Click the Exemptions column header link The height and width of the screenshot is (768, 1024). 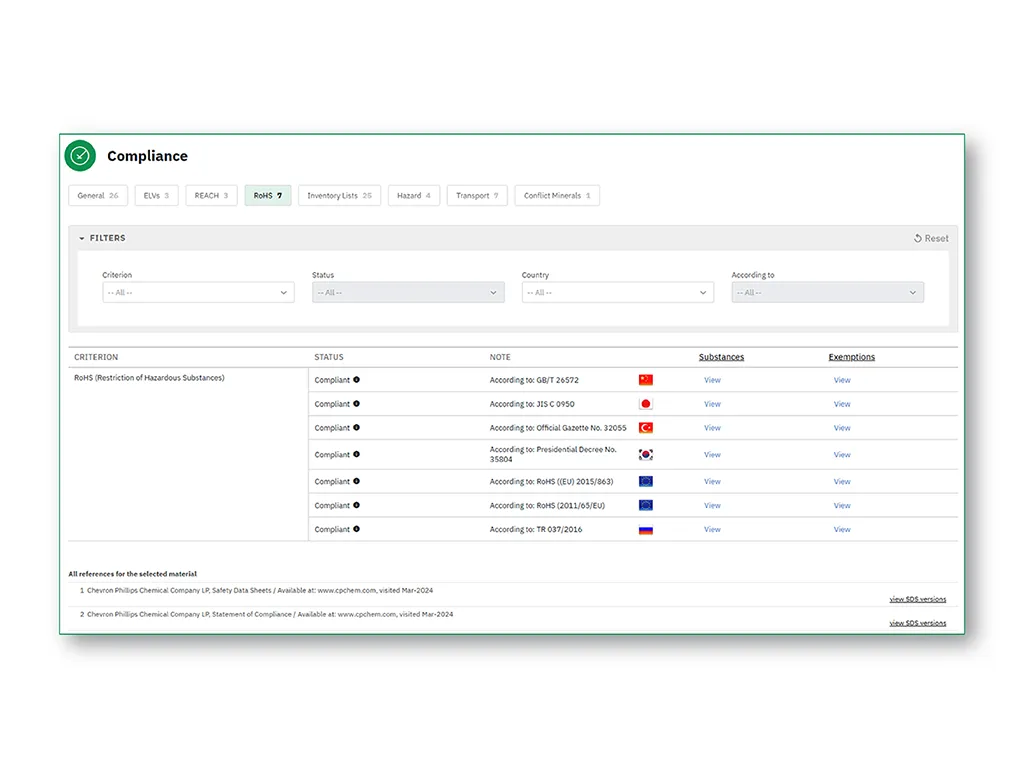click(x=852, y=357)
